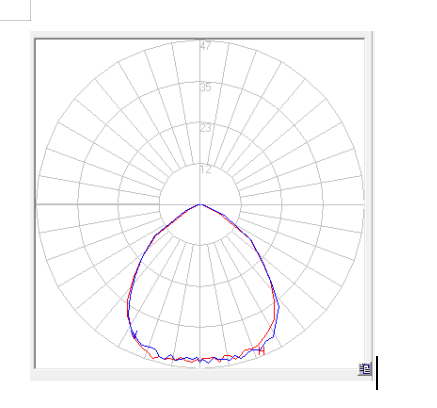
Task: Click the polar chart origin point
Action: click(x=200, y=204)
